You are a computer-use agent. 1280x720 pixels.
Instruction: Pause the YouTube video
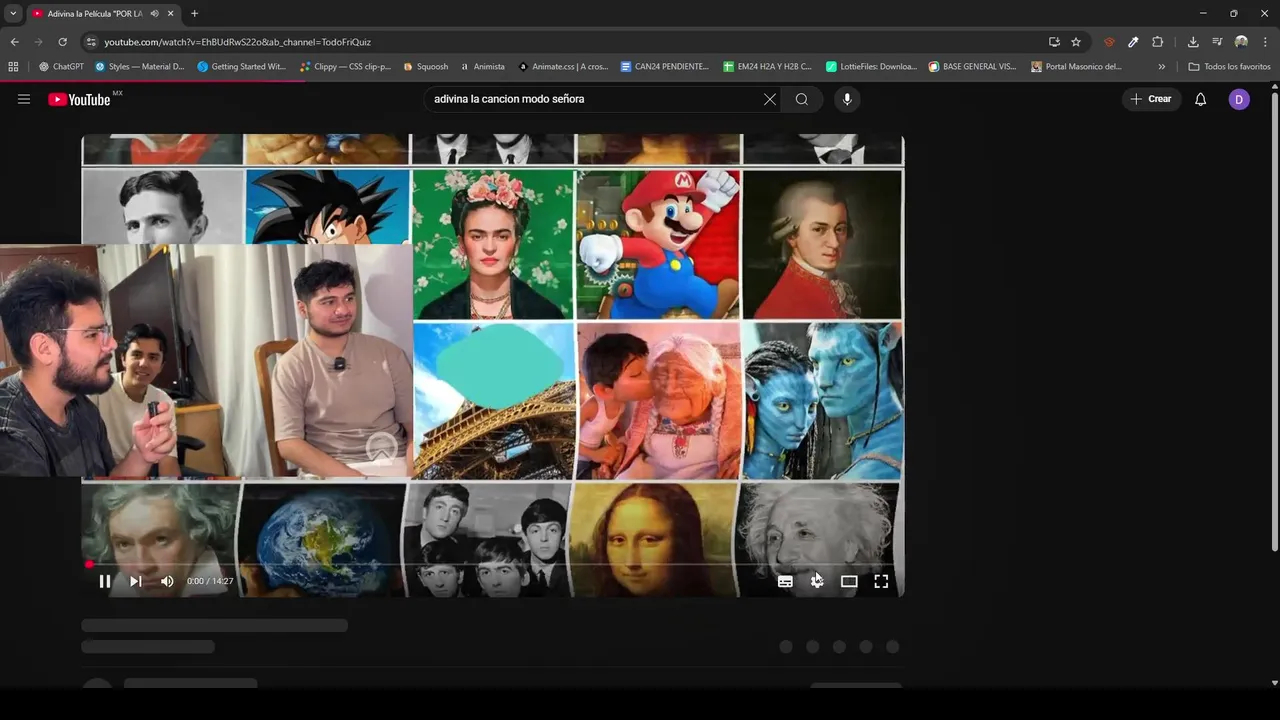pos(105,581)
